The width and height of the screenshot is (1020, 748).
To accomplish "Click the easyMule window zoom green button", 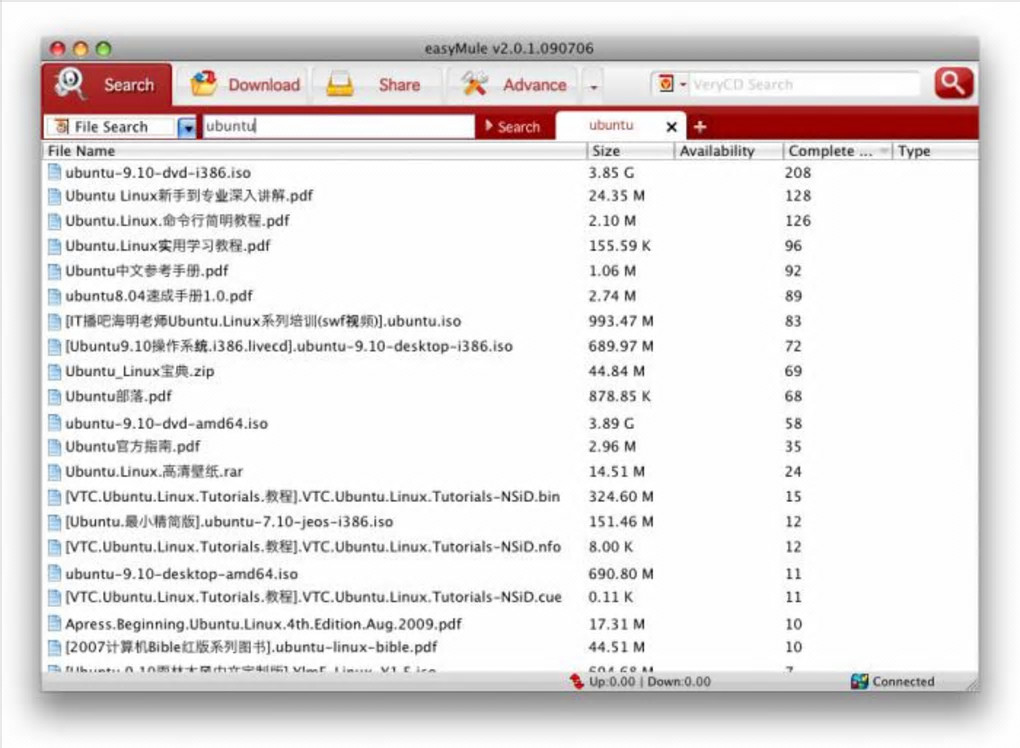I will (x=104, y=49).
